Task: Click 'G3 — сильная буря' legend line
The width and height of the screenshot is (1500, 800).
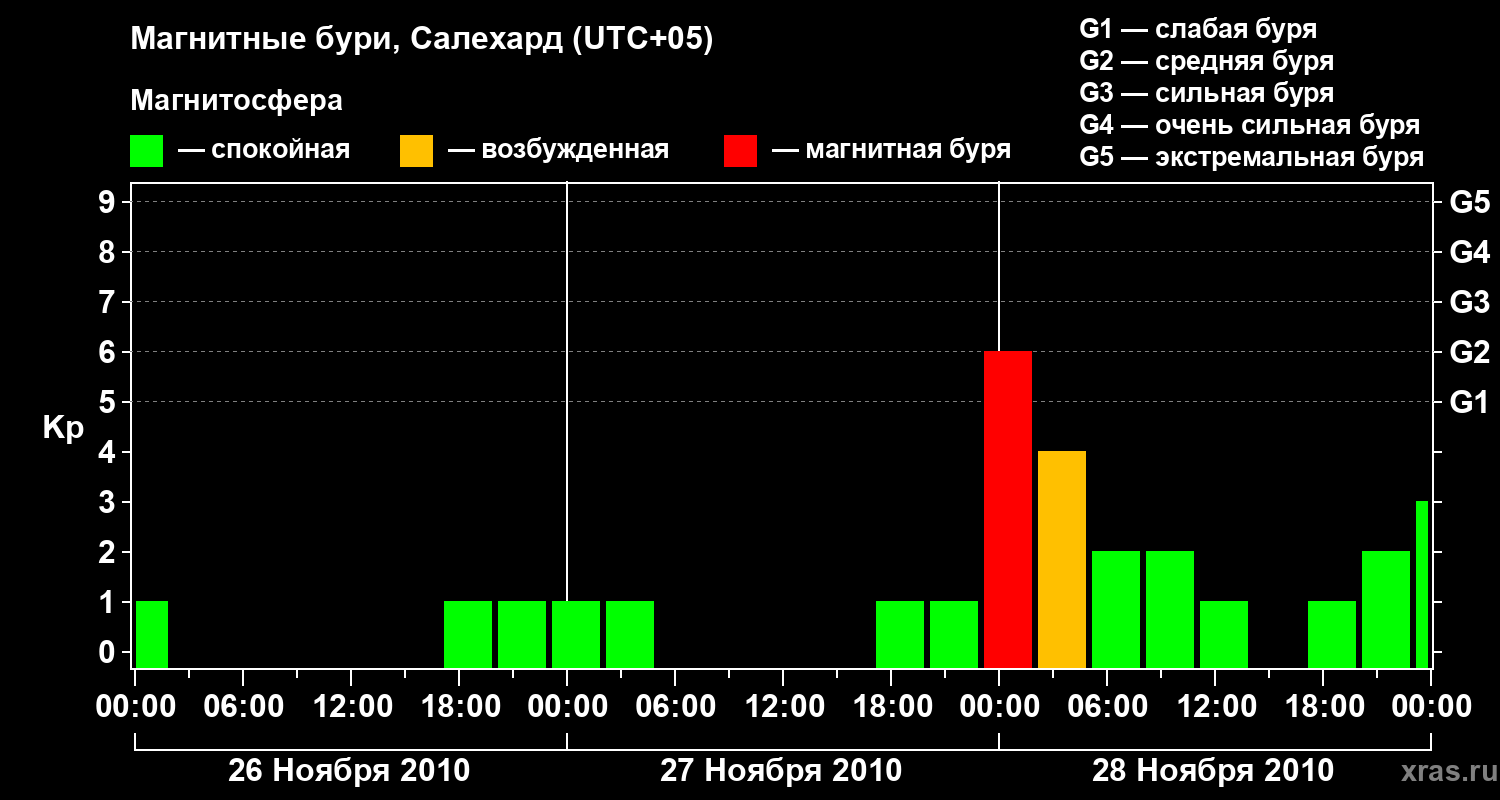Action: [x=1206, y=93]
